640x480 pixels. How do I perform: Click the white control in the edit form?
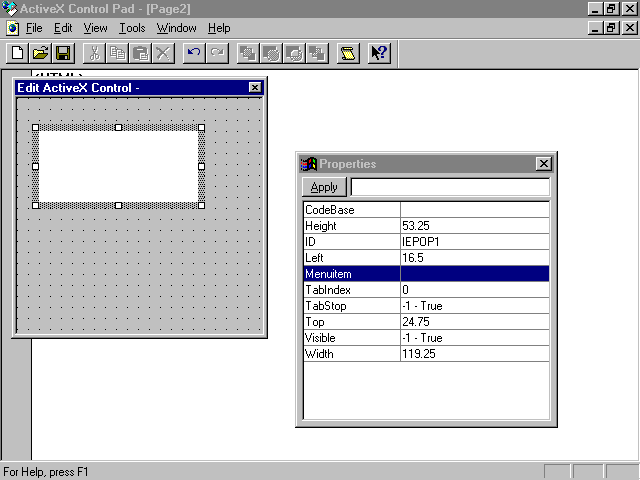(x=118, y=165)
